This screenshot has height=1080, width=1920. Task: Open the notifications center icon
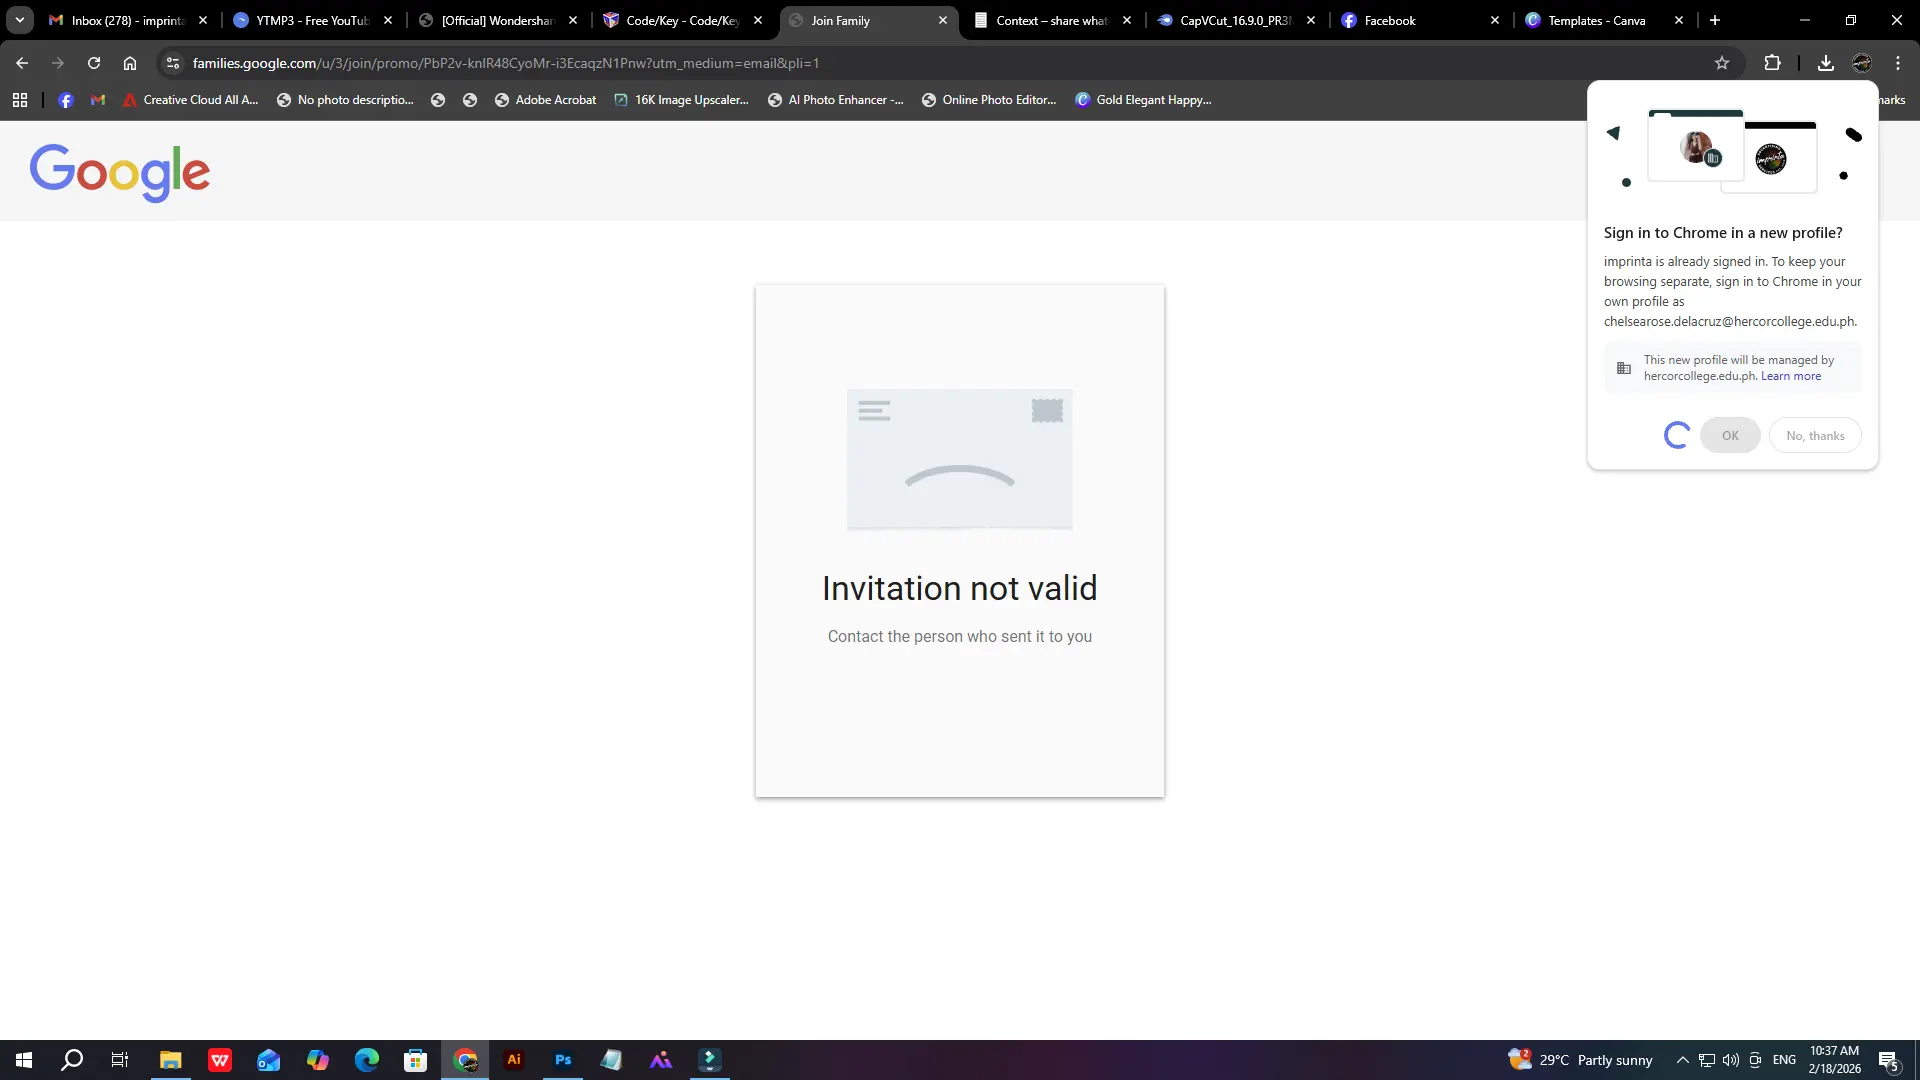(1888, 1060)
